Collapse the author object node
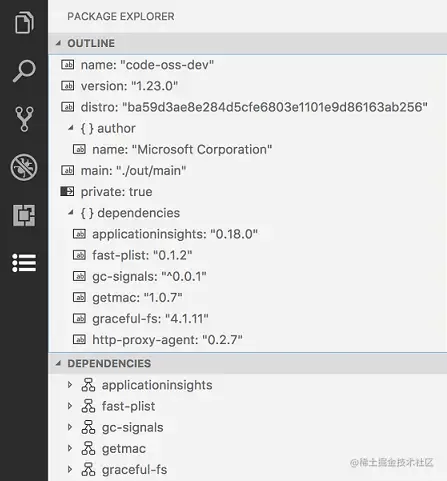 (71, 128)
